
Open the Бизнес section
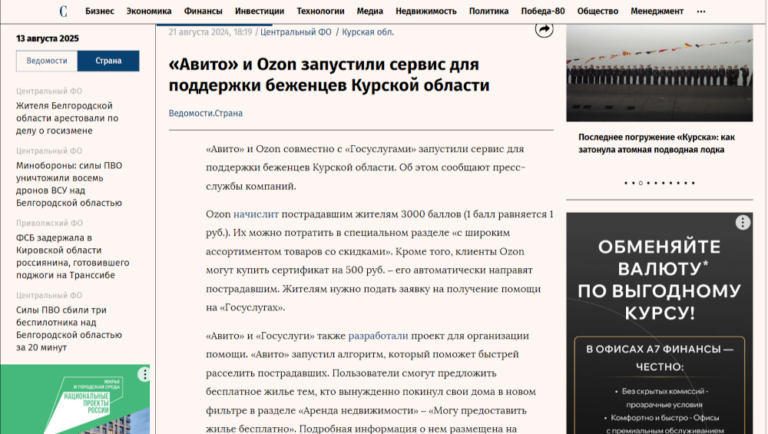(x=99, y=11)
